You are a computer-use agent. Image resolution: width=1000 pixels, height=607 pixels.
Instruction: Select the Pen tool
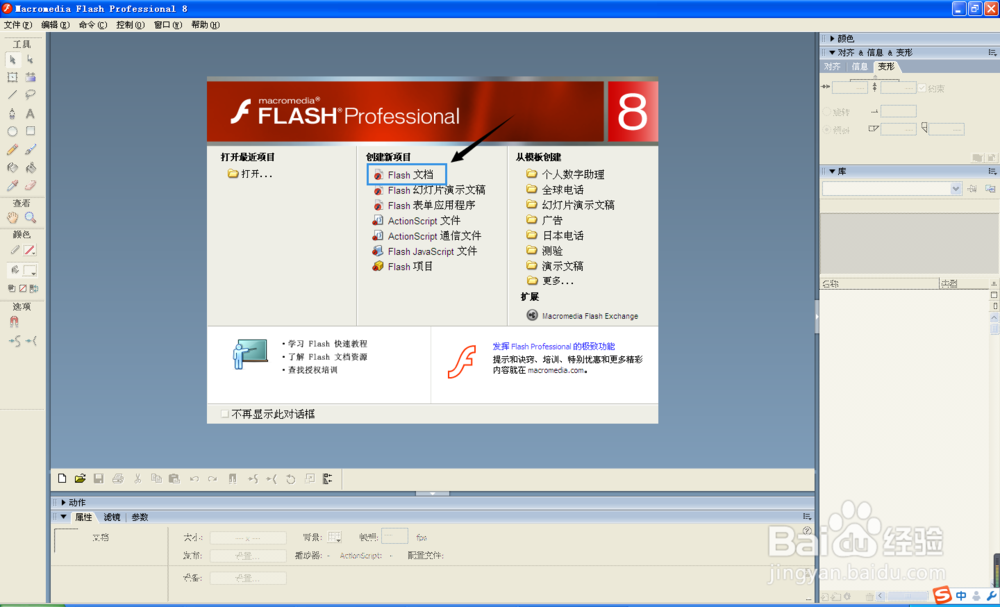click(x=13, y=113)
